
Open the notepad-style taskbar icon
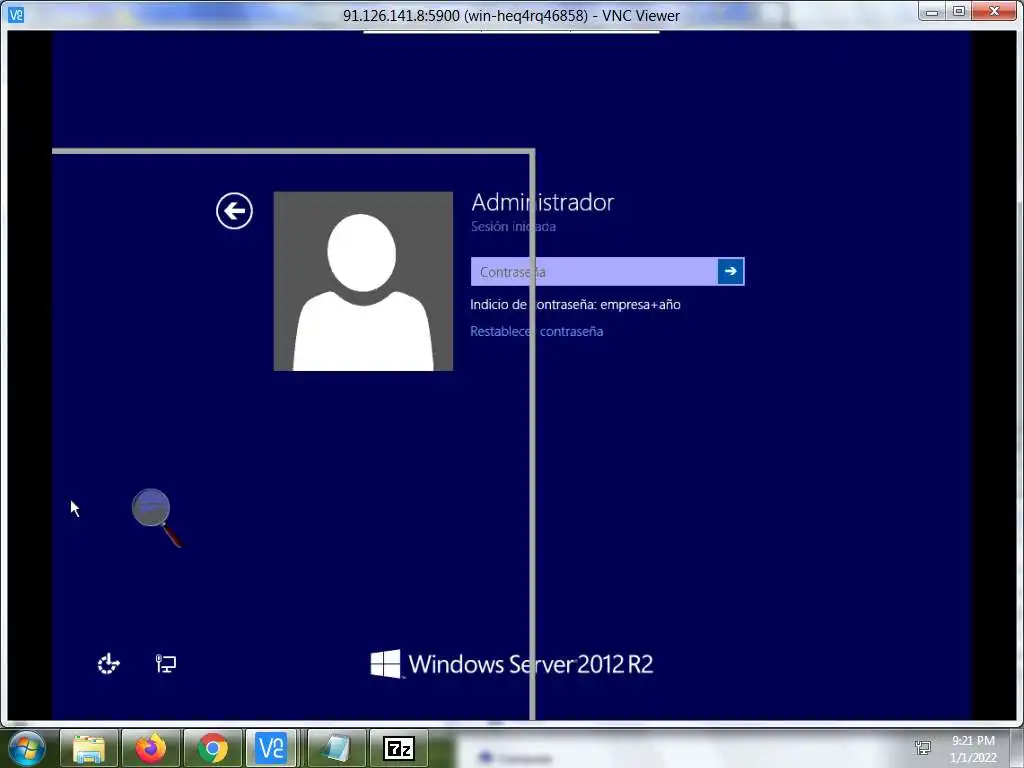point(337,748)
